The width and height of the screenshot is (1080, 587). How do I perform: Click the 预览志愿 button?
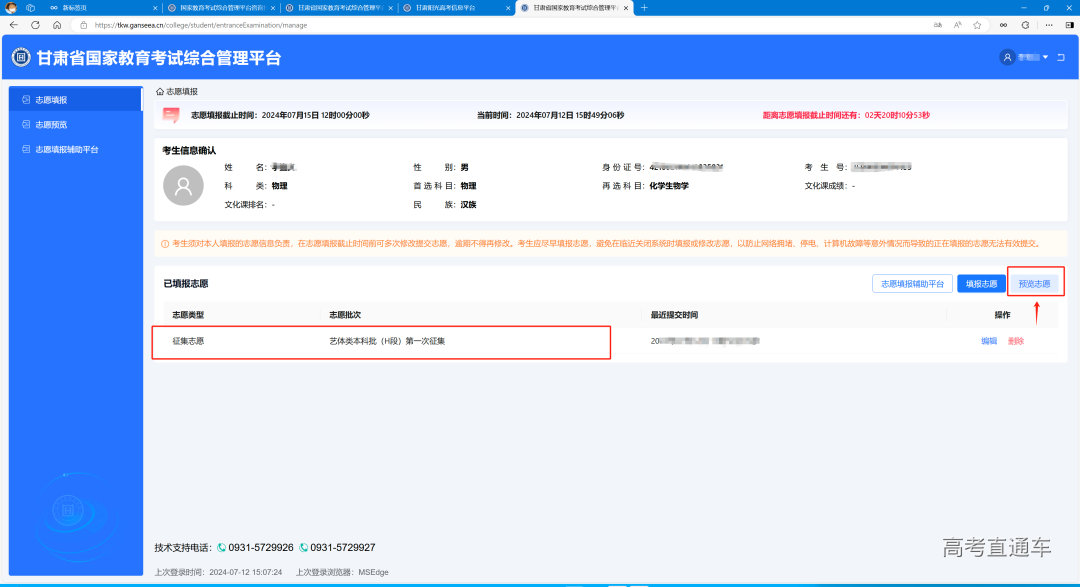click(x=1034, y=284)
